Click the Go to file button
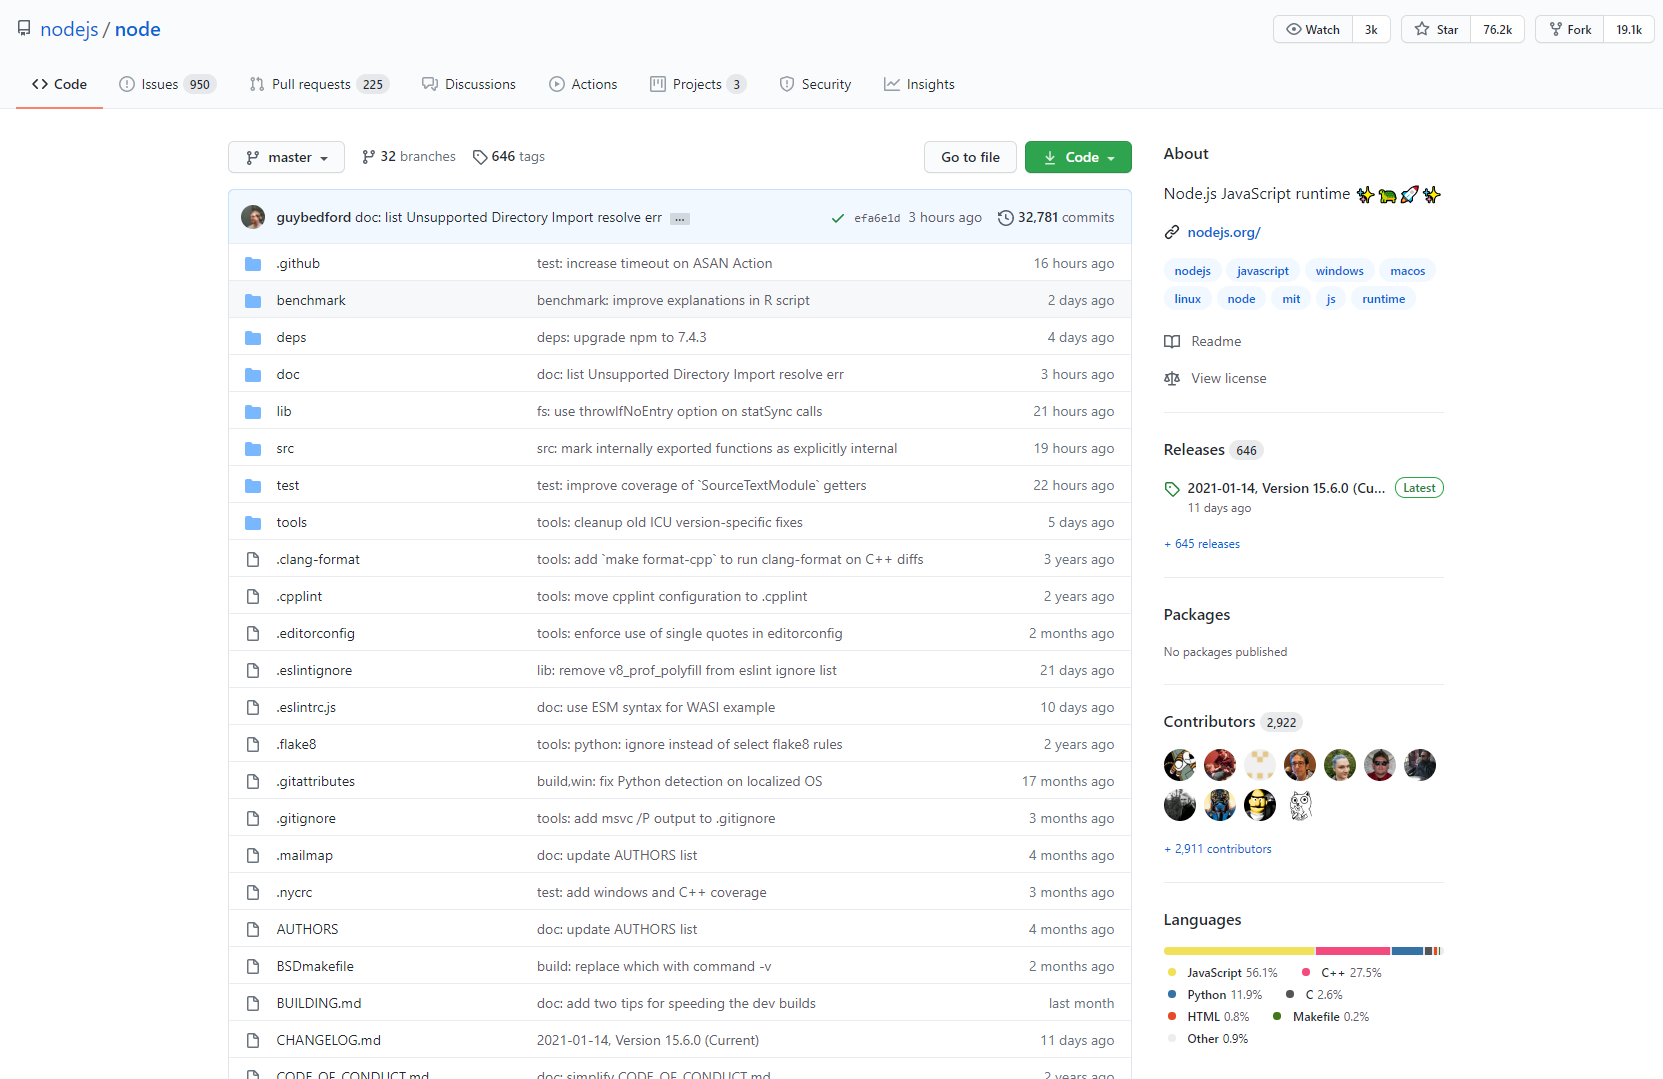This screenshot has width=1663, height=1079. [970, 157]
